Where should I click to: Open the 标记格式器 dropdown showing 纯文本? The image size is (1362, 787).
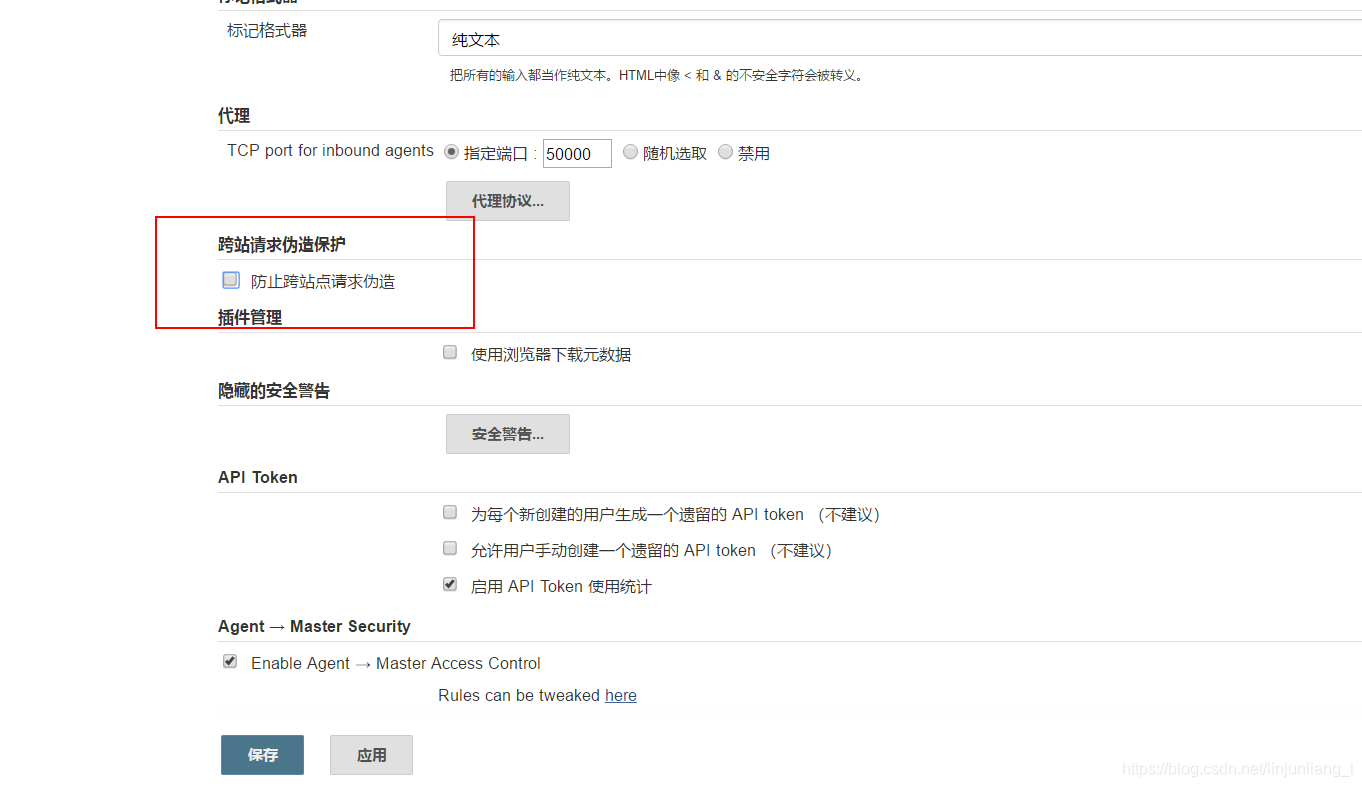[900, 39]
